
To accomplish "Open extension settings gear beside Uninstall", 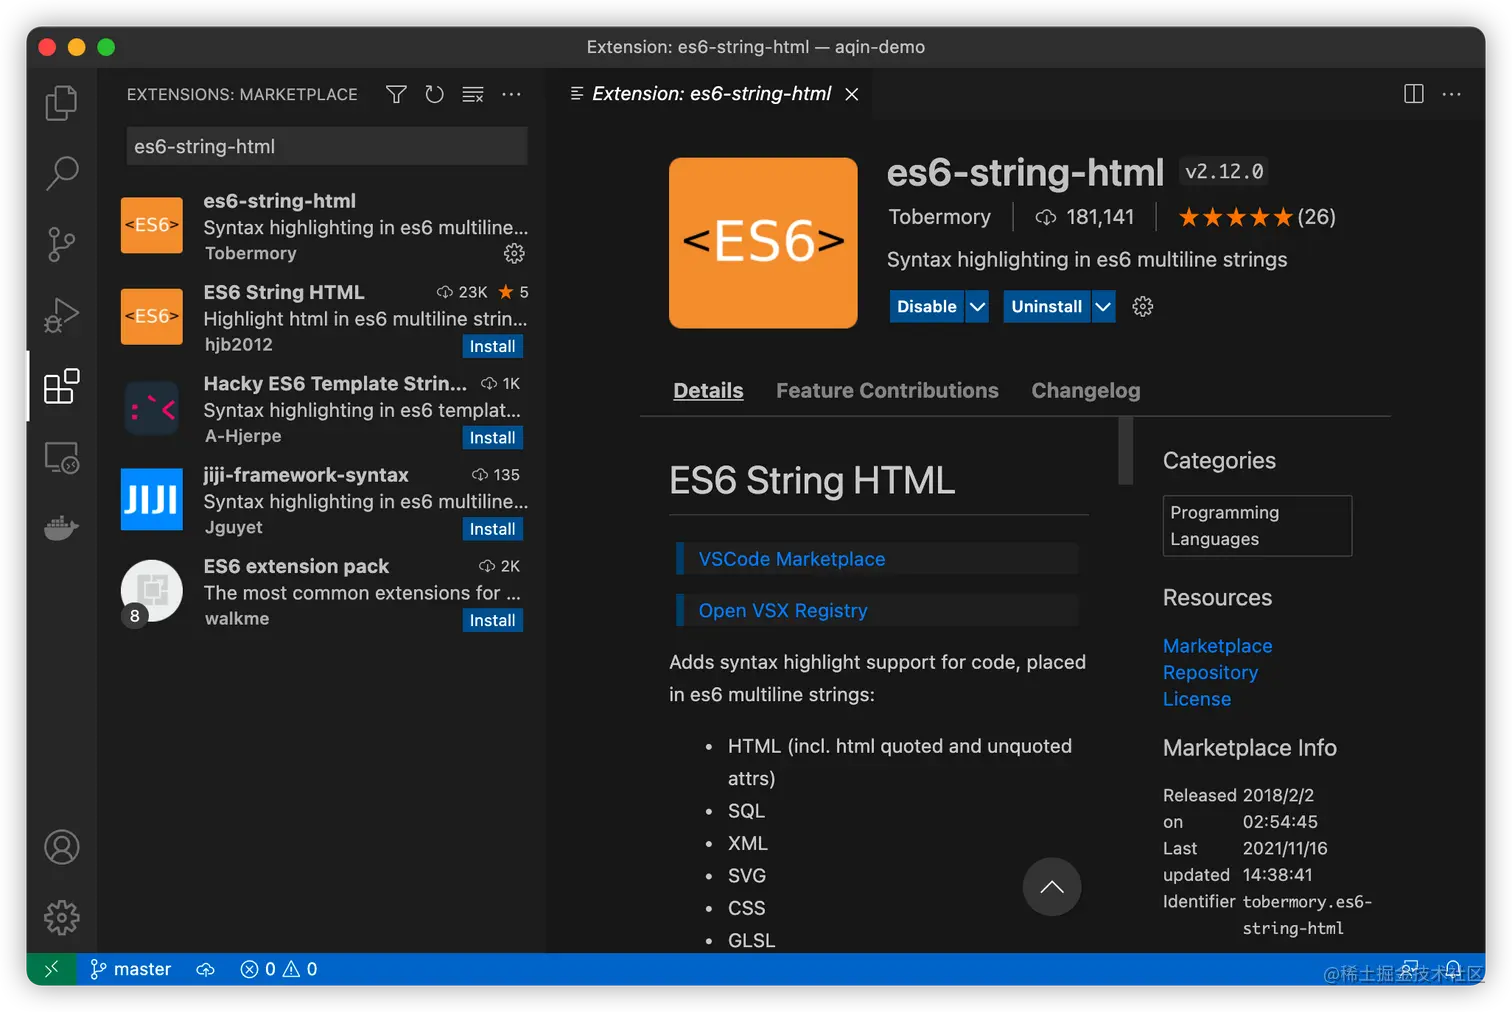I will pyautogui.click(x=1142, y=306).
